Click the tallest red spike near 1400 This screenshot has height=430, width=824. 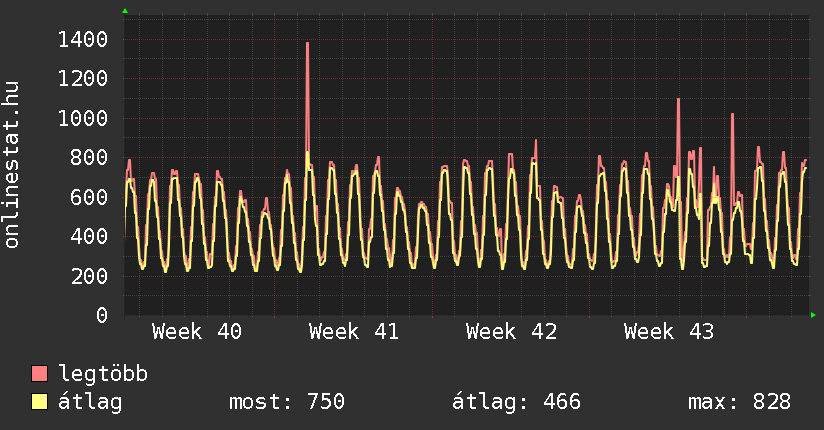[x=307, y=45]
